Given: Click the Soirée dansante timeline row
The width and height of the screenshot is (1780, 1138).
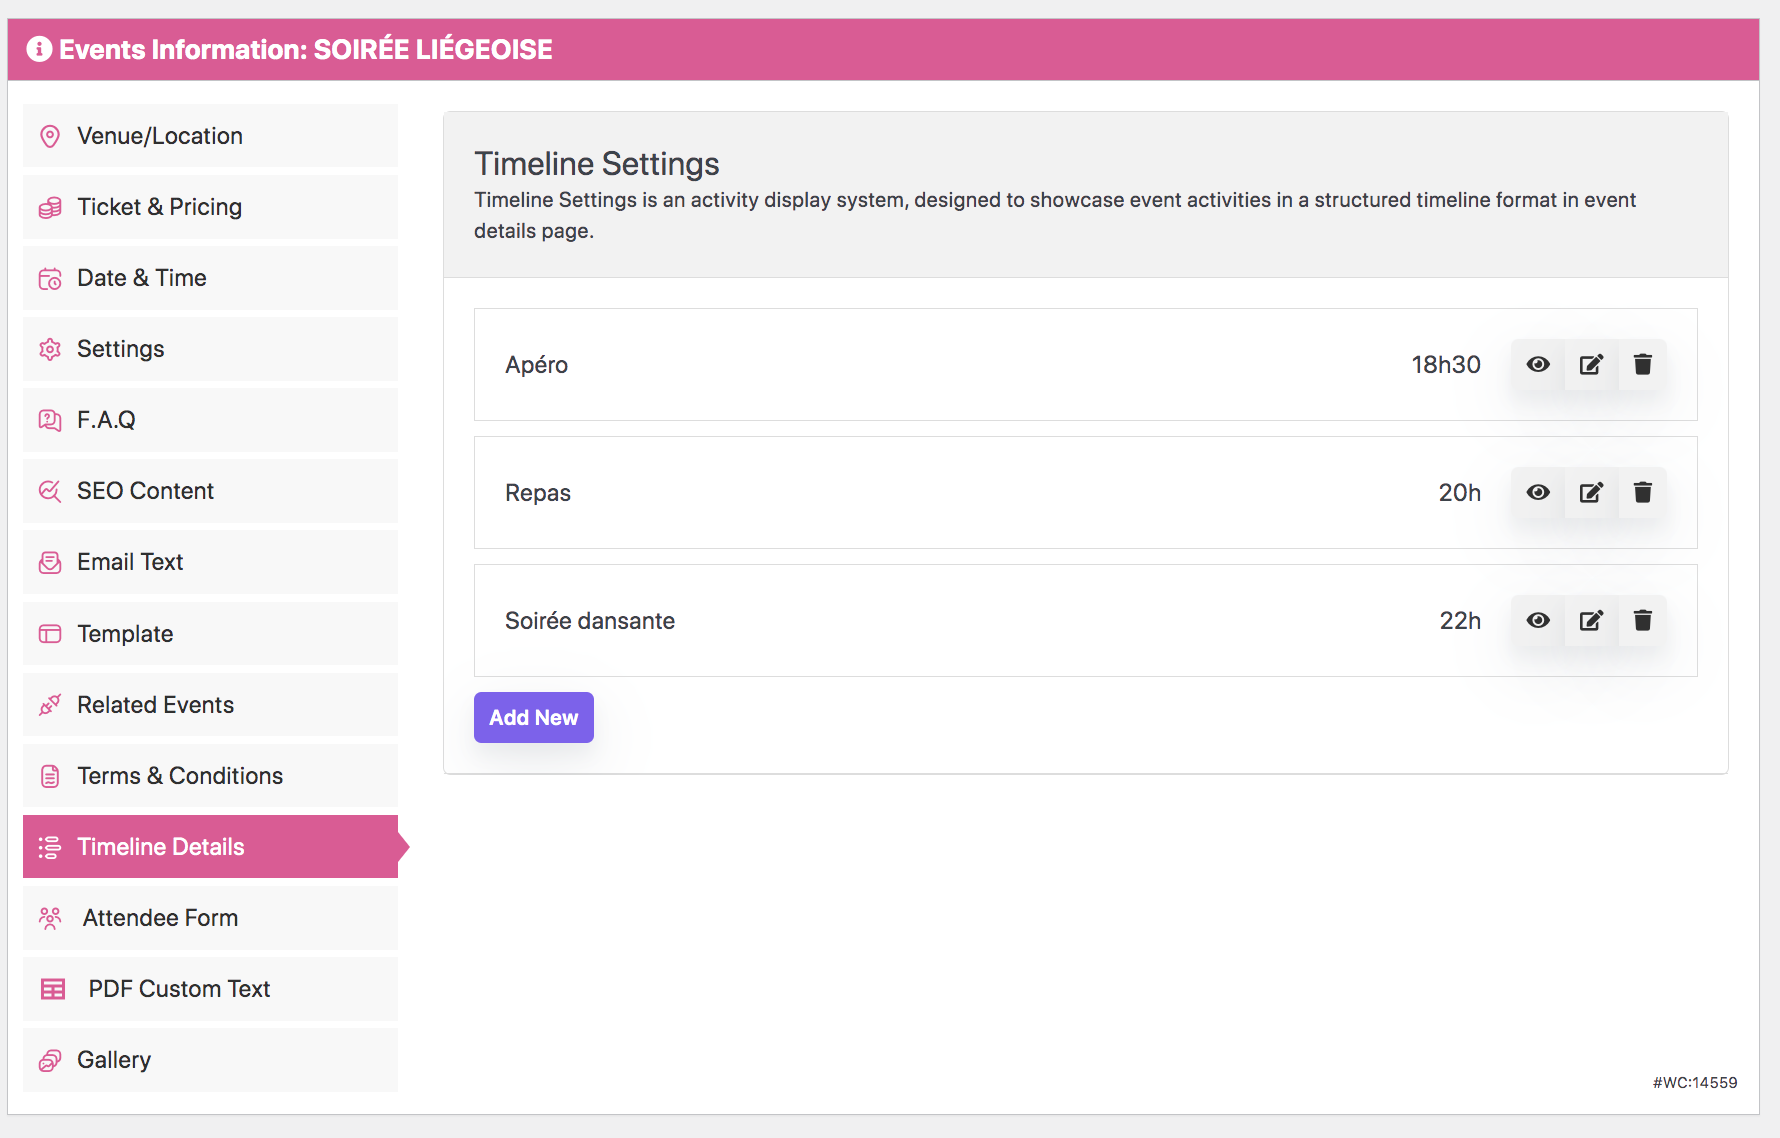Looking at the screenshot, I should pos(900,621).
